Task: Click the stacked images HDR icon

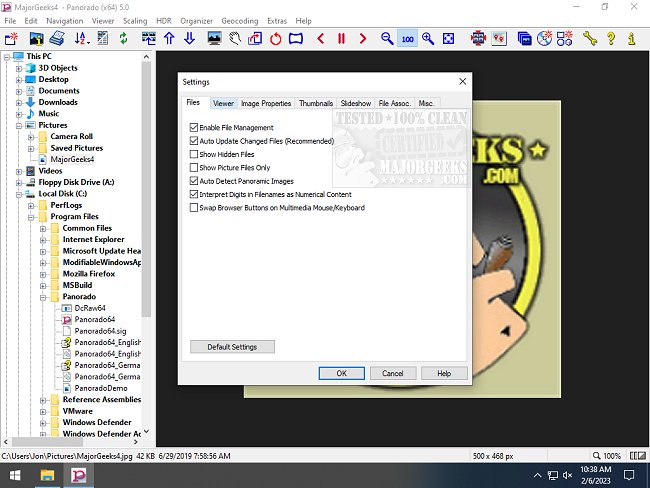Action: 524,39
